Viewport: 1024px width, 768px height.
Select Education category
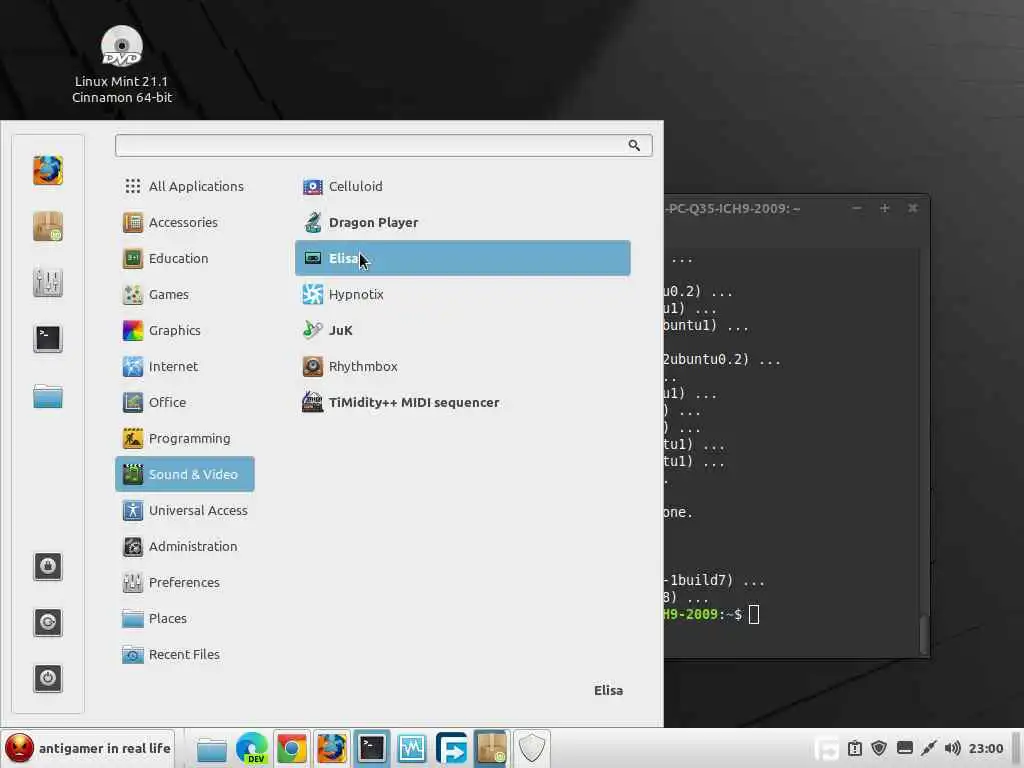coord(185,258)
